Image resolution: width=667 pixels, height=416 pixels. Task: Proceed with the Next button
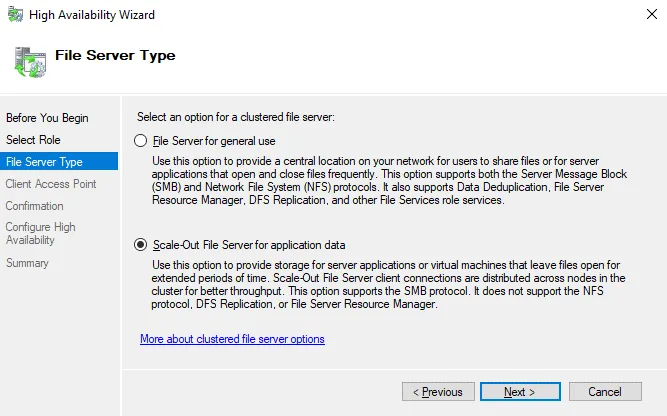coord(520,392)
